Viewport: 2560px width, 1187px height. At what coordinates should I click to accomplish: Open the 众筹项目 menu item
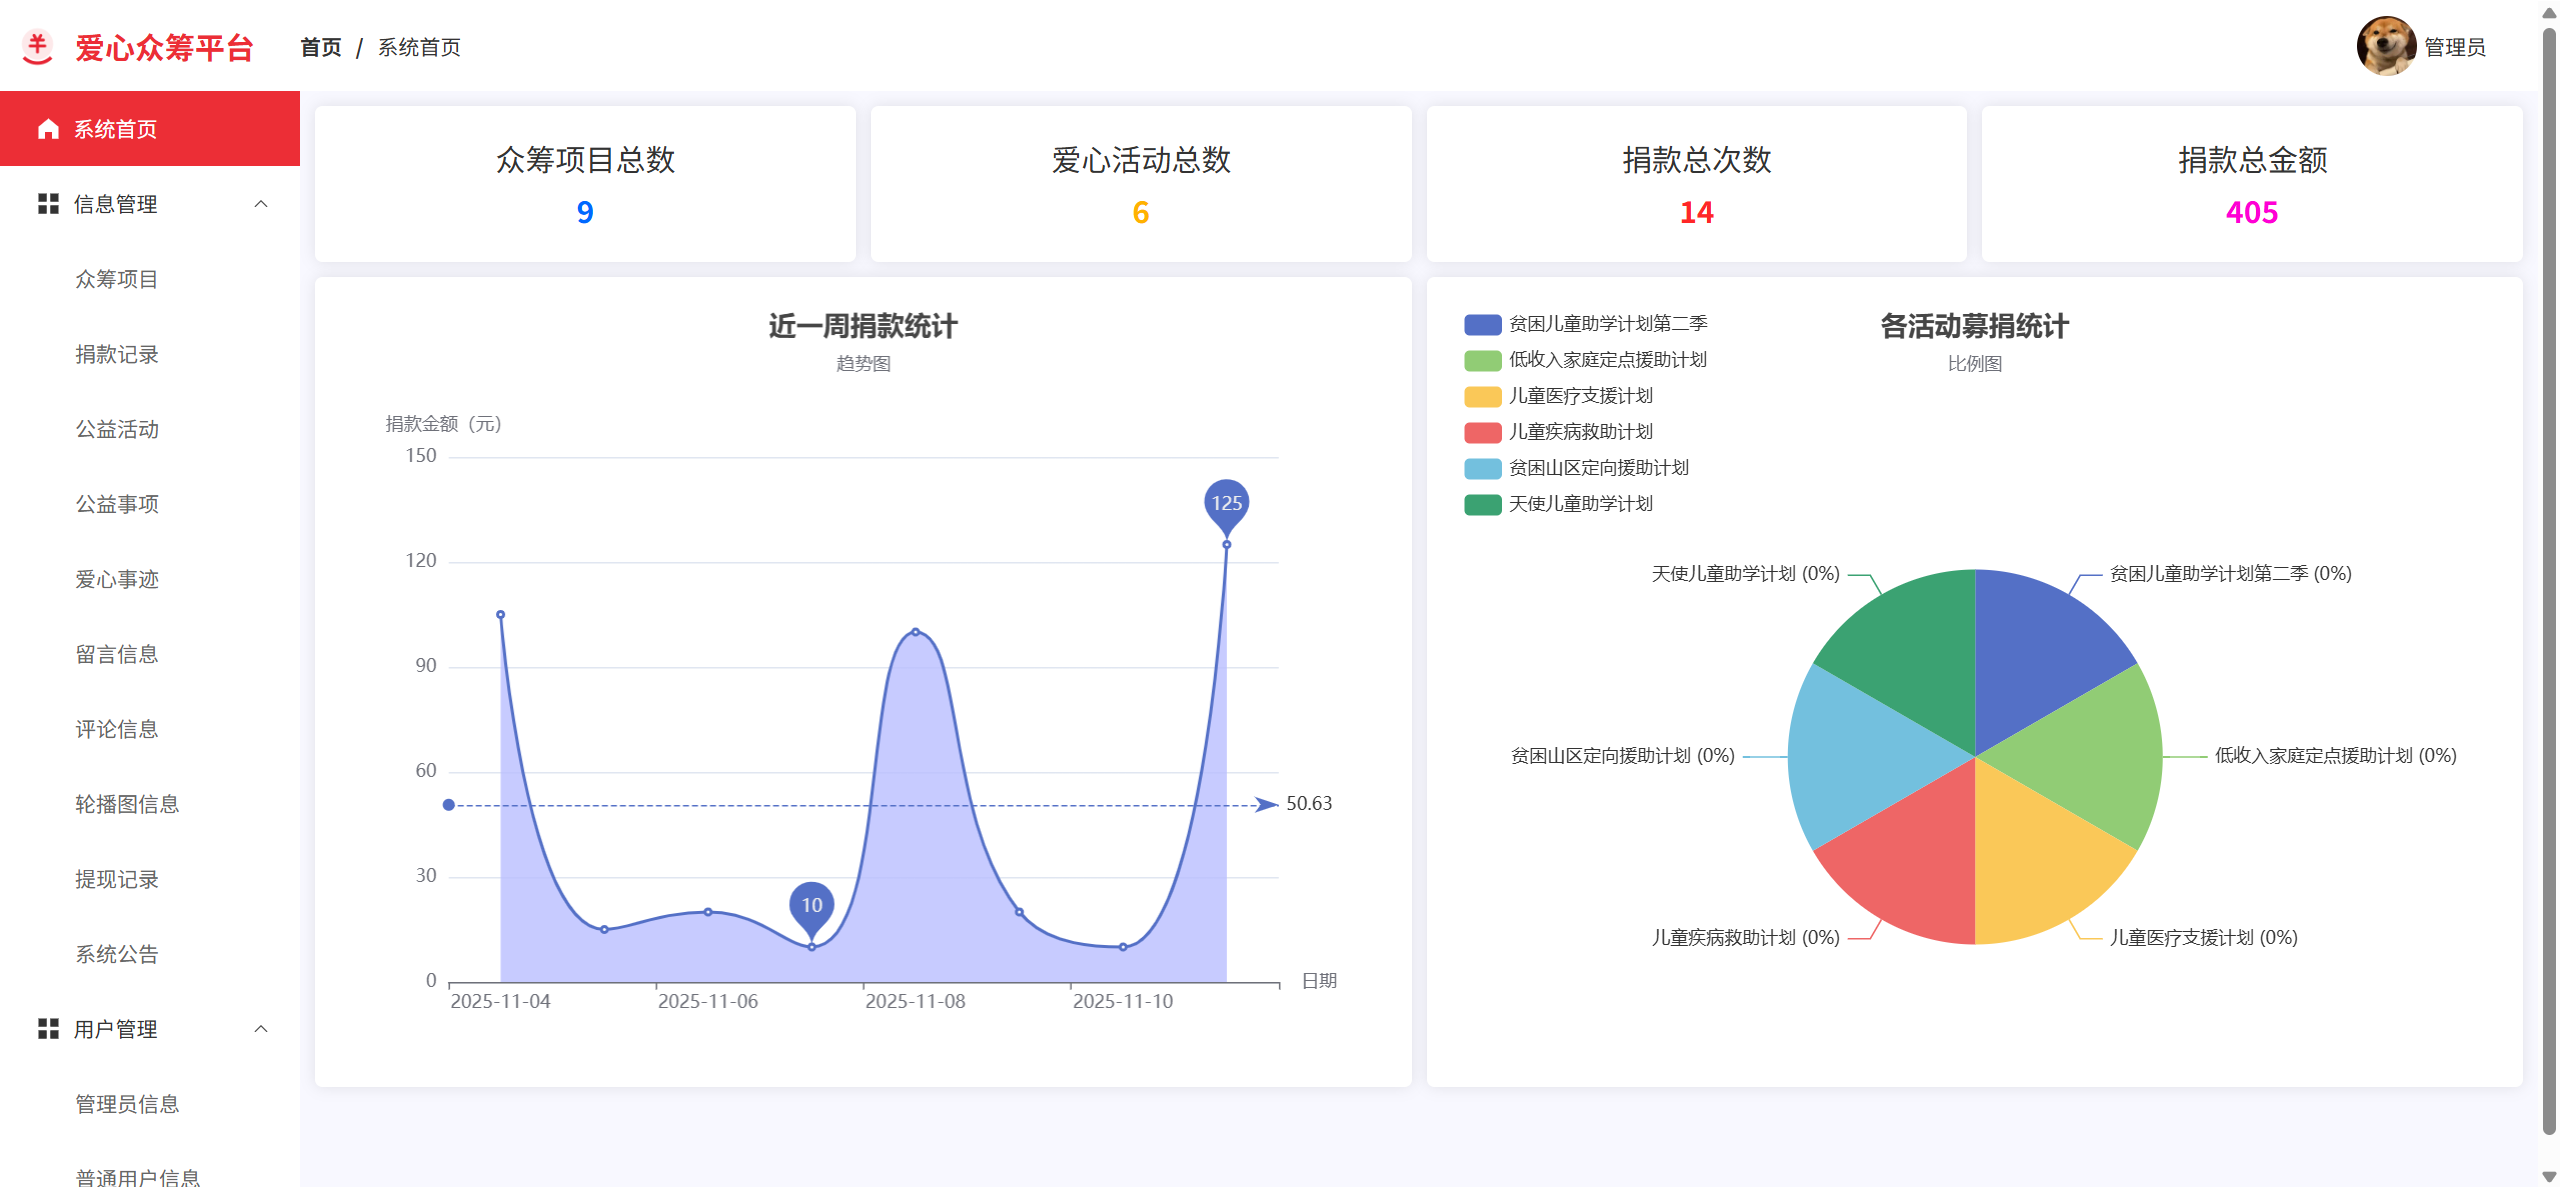117,279
